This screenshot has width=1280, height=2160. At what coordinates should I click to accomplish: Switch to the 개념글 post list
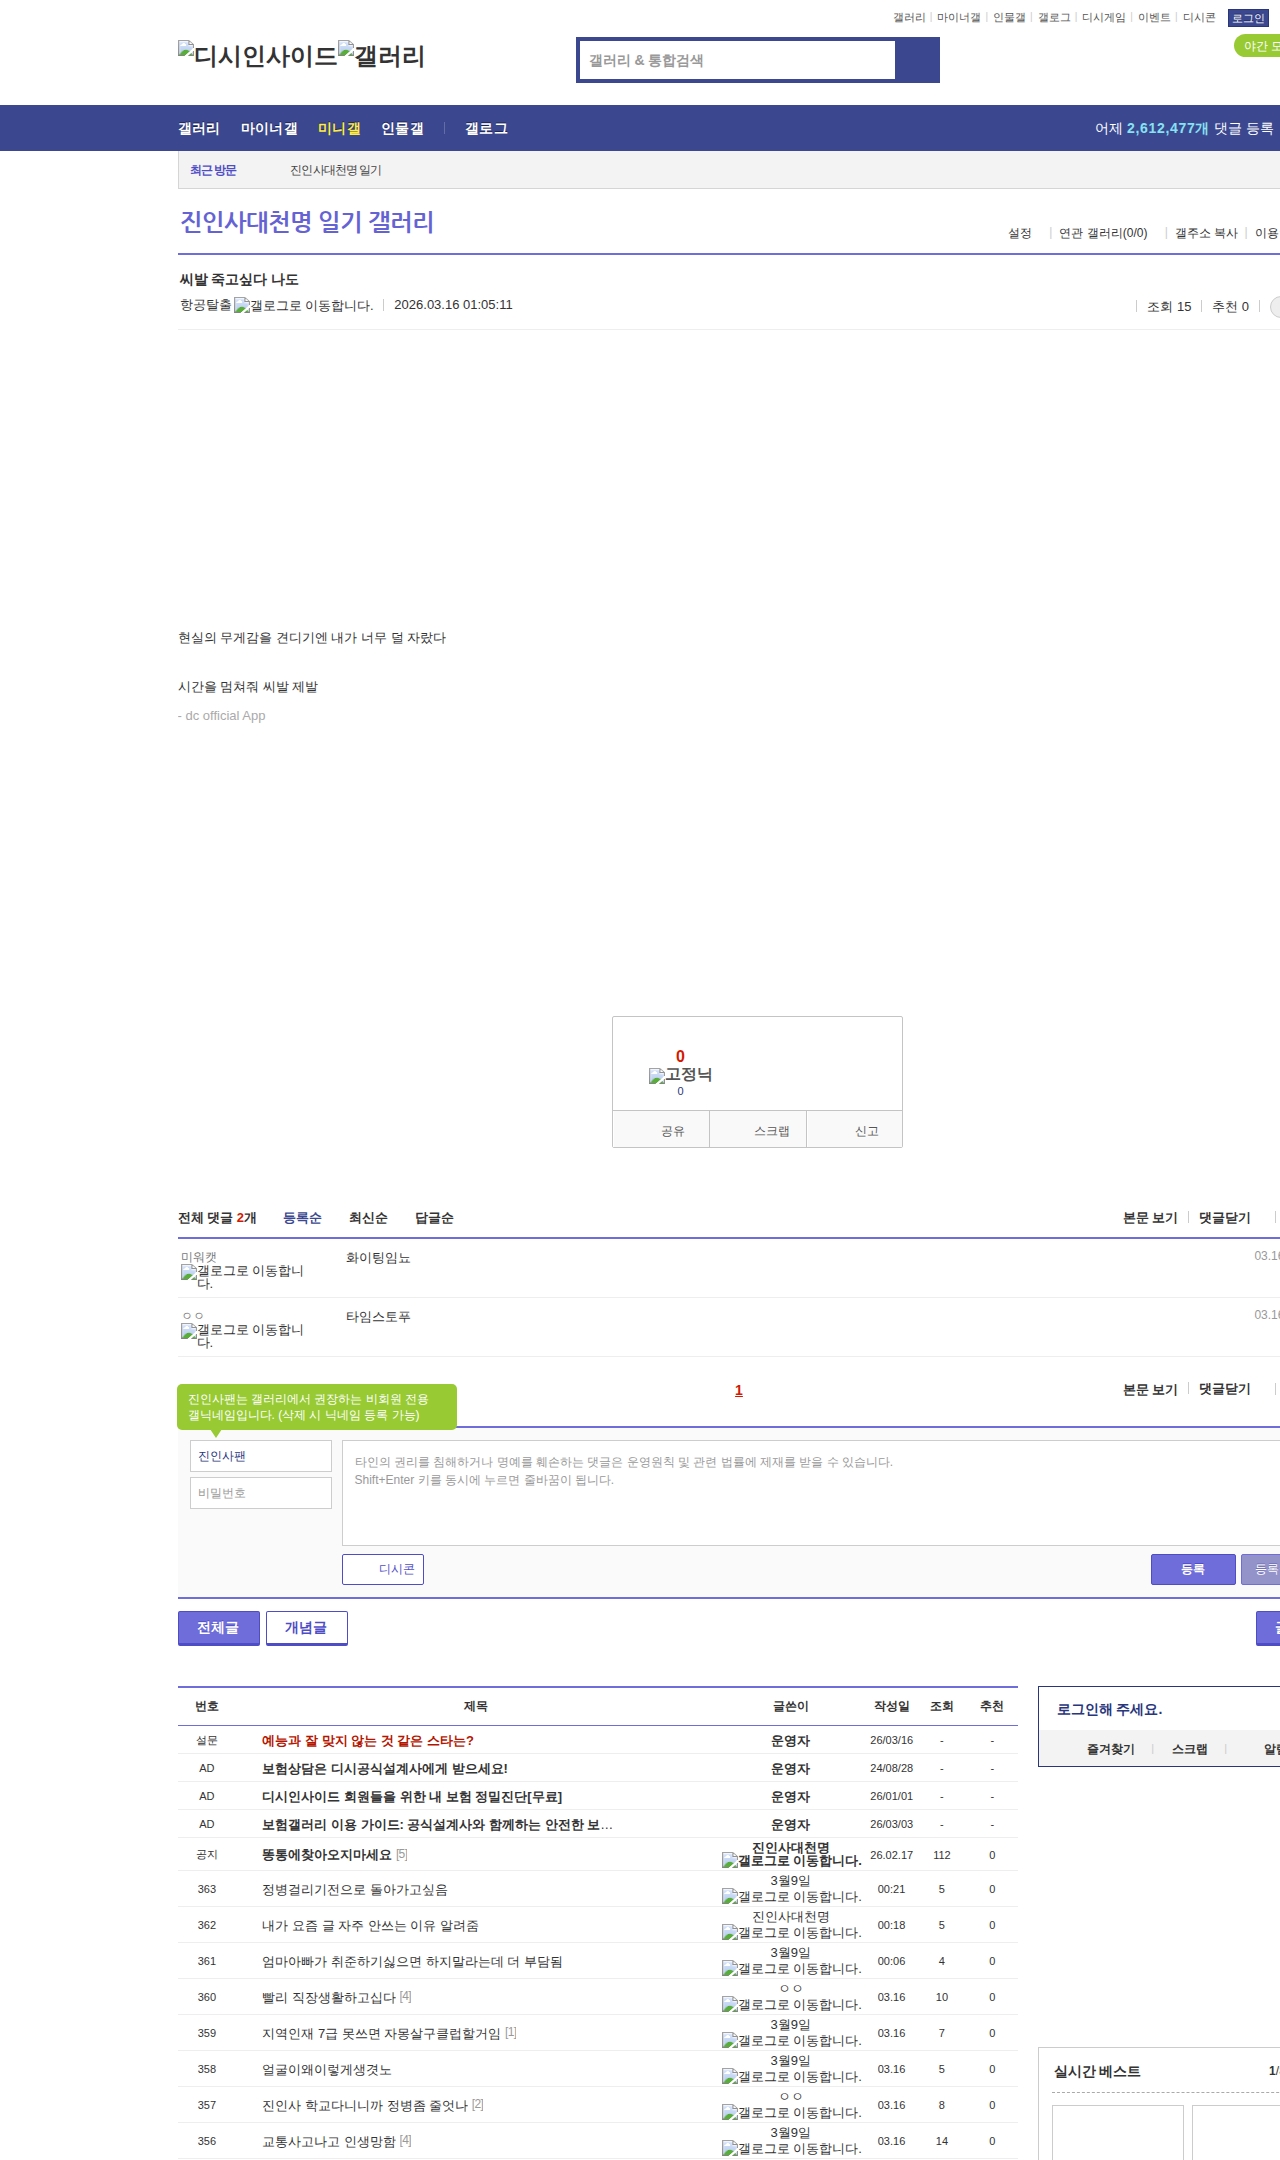pos(306,1628)
